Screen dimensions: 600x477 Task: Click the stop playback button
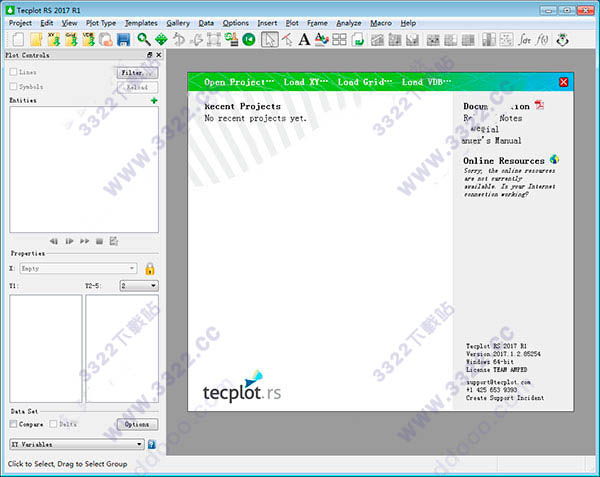[99, 241]
